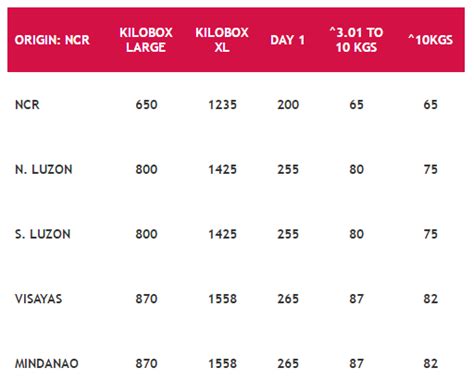Click Mindanao's 870 Kilobox Large rate
The height and width of the screenshot is (380, 474).
tap(146, 363)
